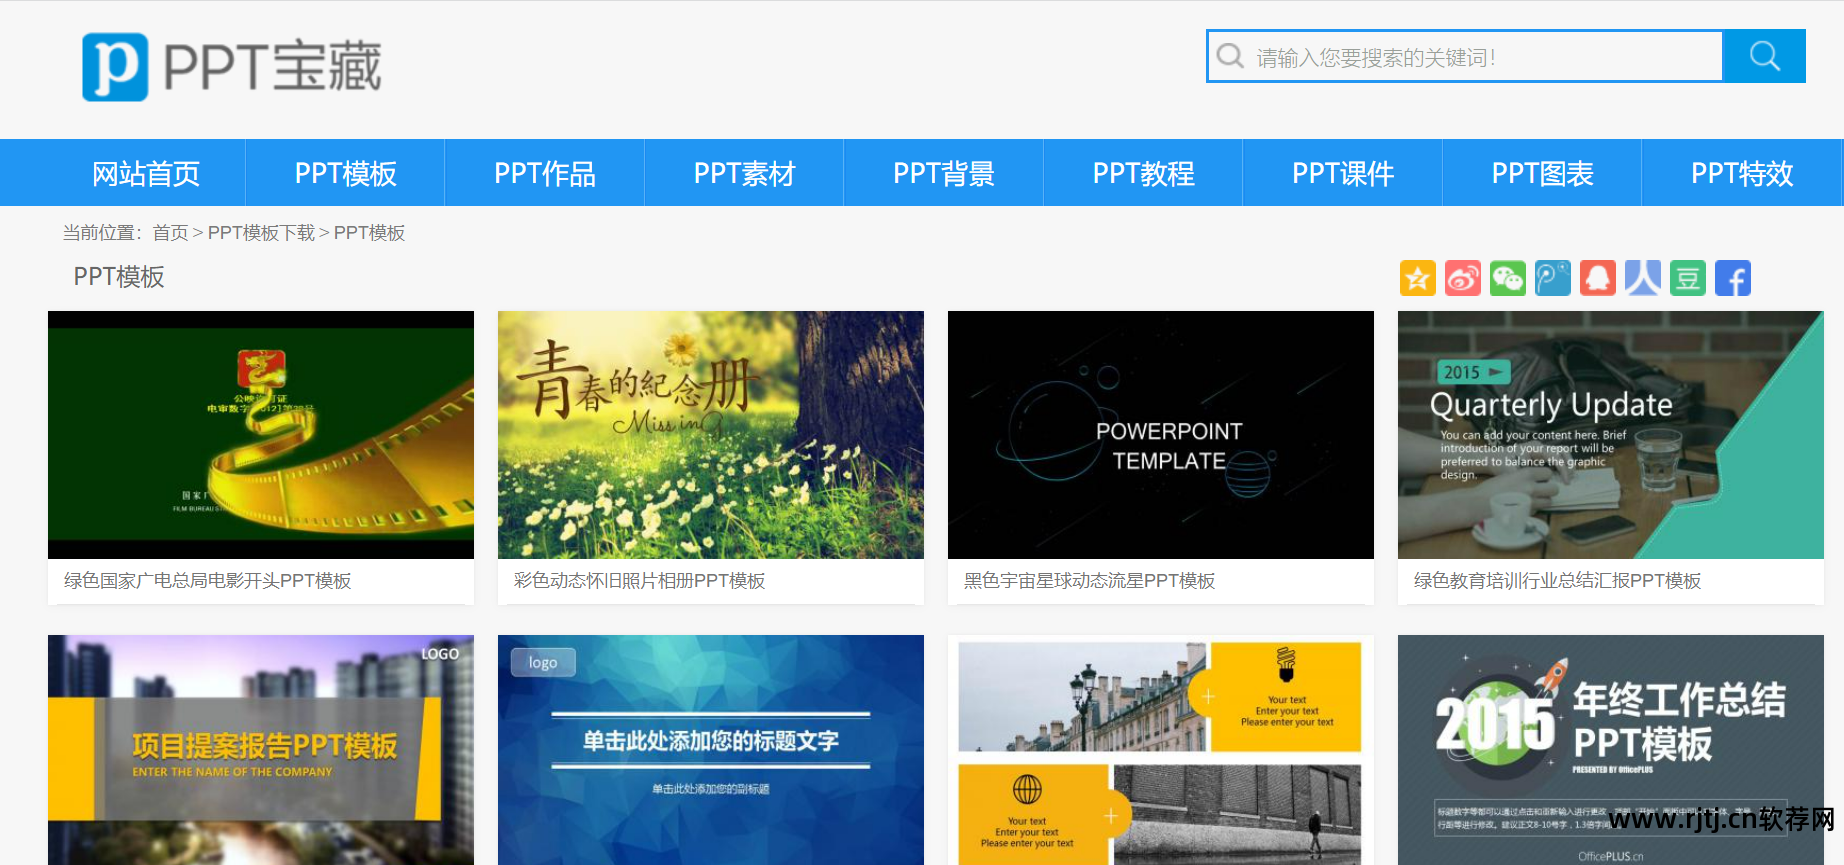Click title 绿色教育培训行业总结汇报PPT模板
The height and width of the screenshot is (865, 1844).
point(1557,581)
